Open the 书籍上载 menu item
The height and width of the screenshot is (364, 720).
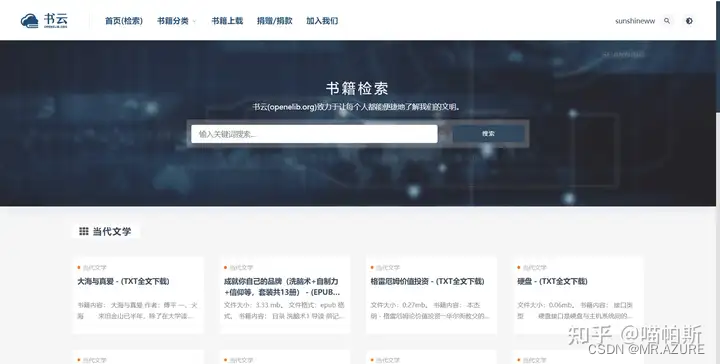227,21
